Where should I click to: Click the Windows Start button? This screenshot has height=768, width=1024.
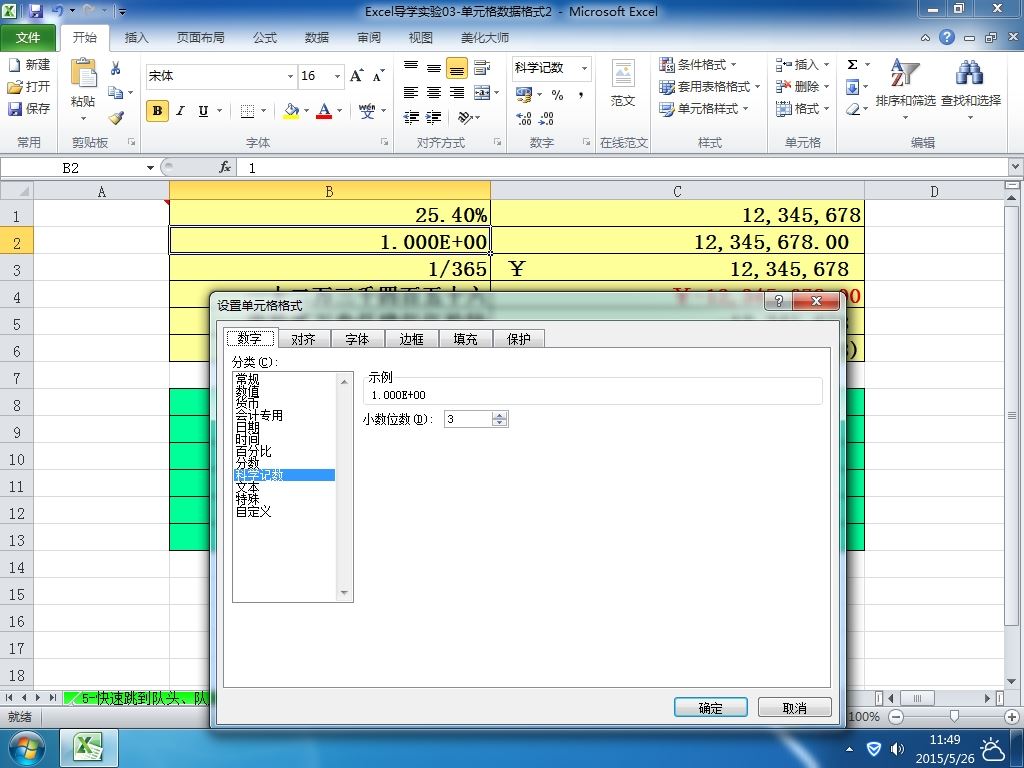(26, 748)
